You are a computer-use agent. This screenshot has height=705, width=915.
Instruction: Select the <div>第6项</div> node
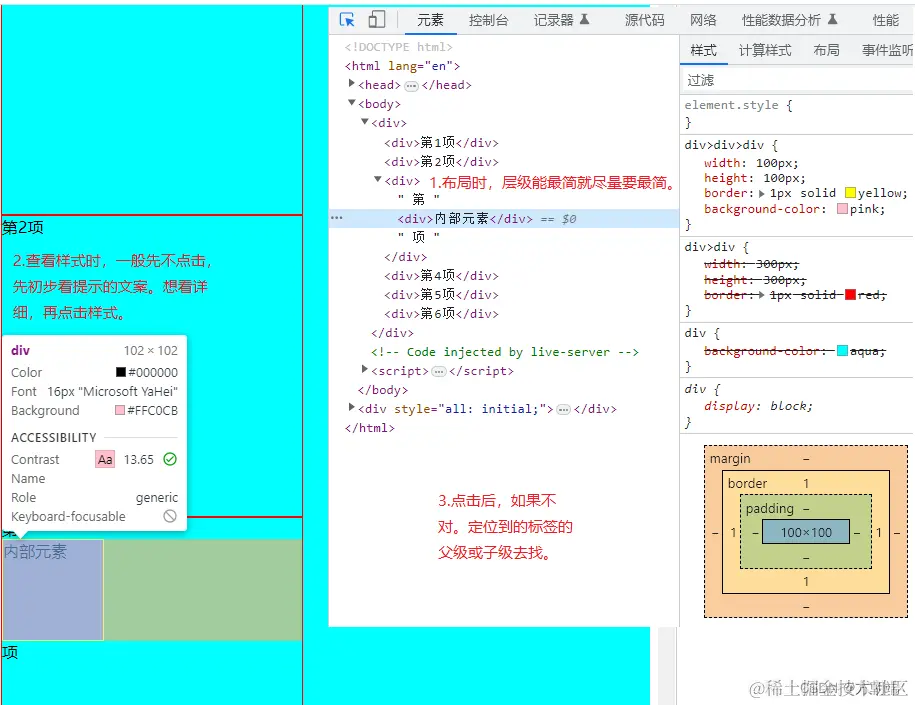tap(441, 314)
